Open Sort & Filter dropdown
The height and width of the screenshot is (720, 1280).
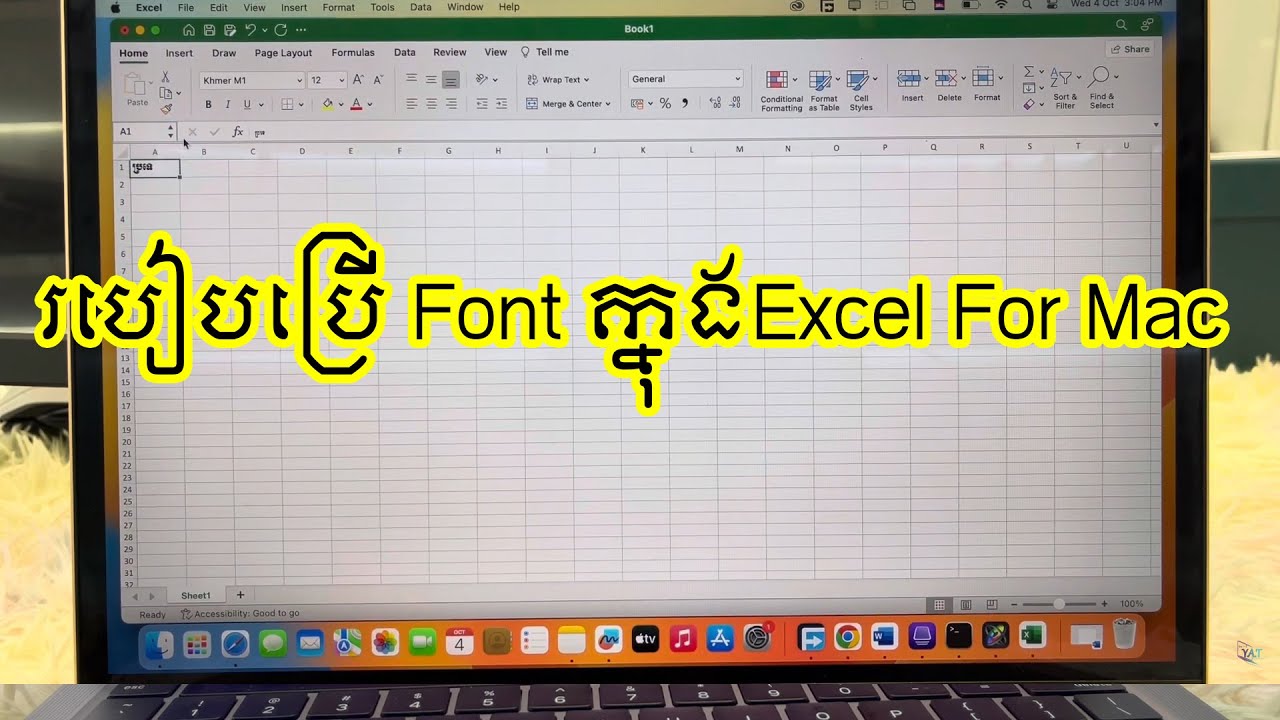(1065, 89)
